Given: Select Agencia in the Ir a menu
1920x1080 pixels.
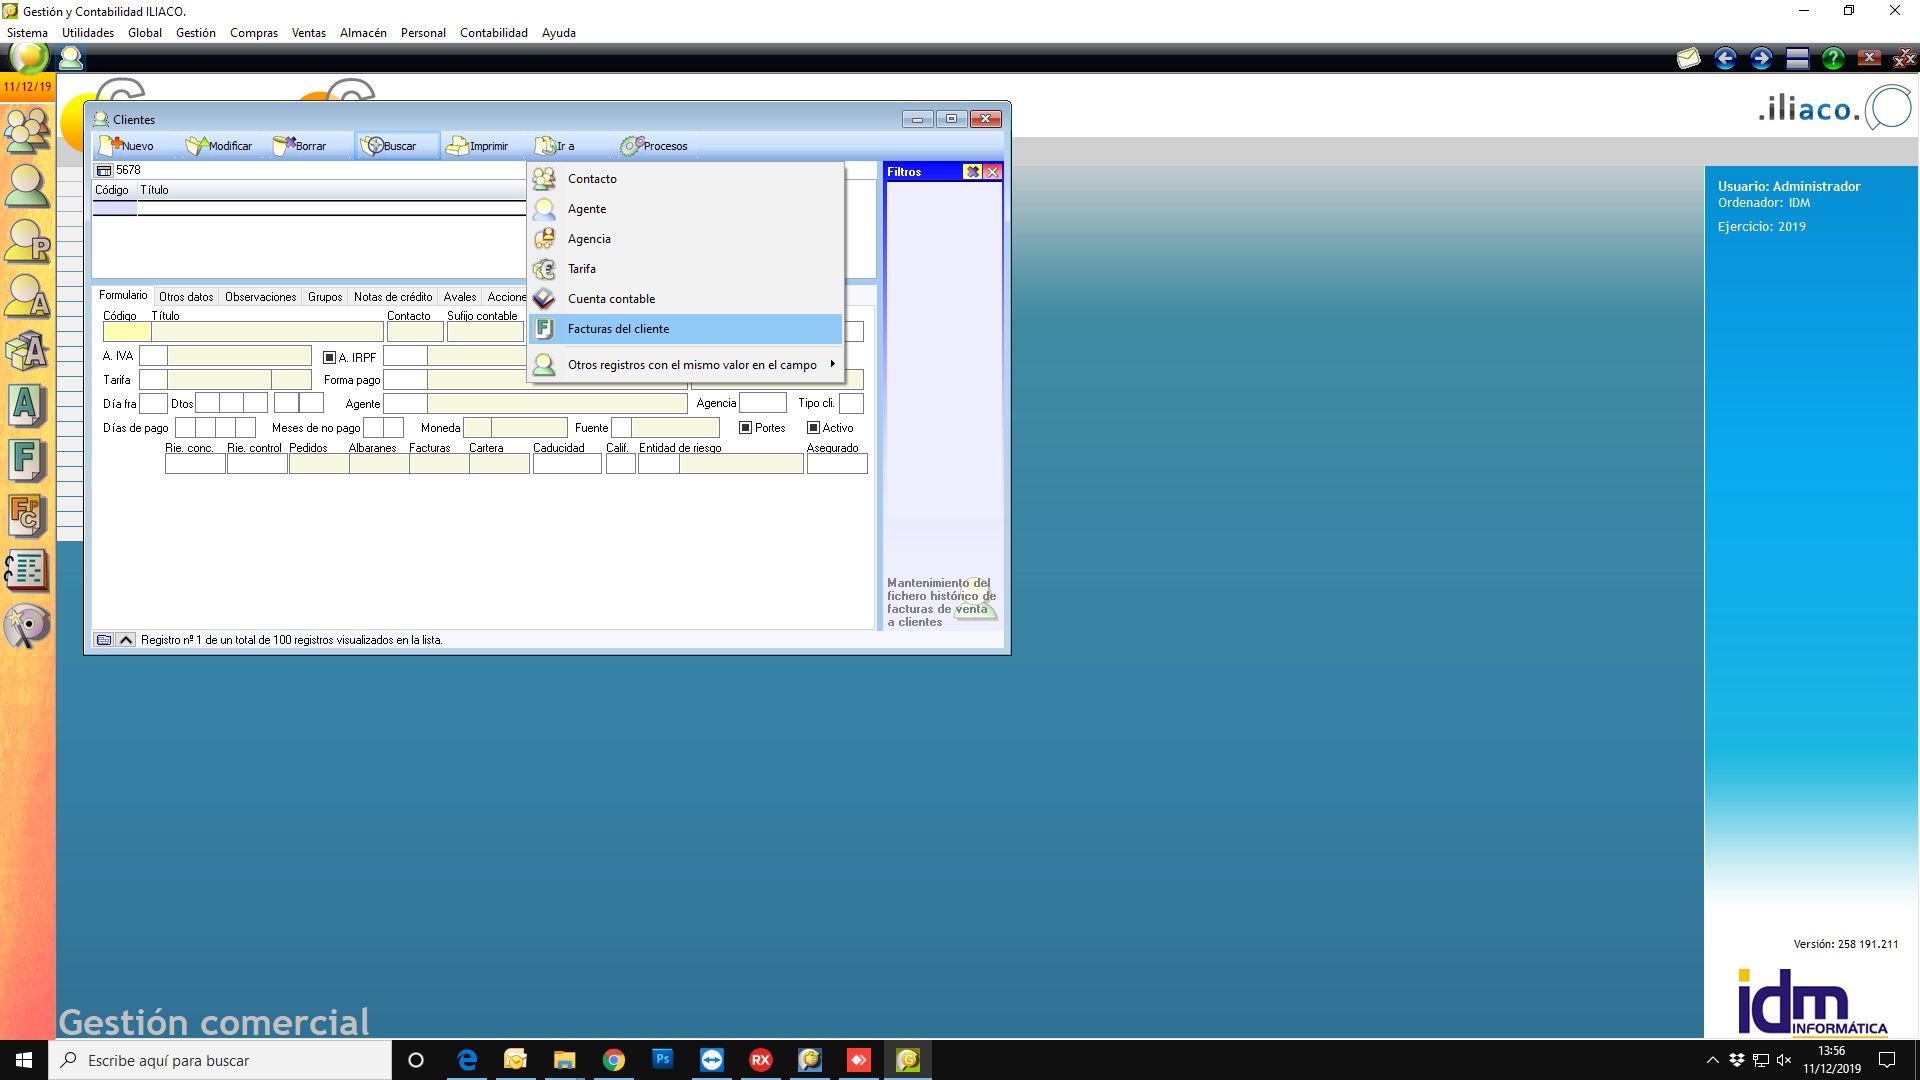Looking at the screenshot, I should [686, 239].
